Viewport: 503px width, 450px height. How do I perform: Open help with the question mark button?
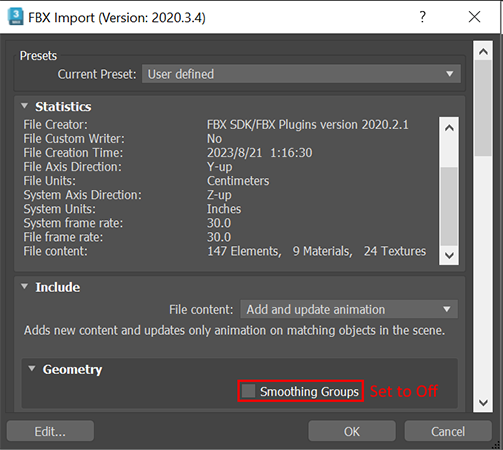(x=422, y=17)
